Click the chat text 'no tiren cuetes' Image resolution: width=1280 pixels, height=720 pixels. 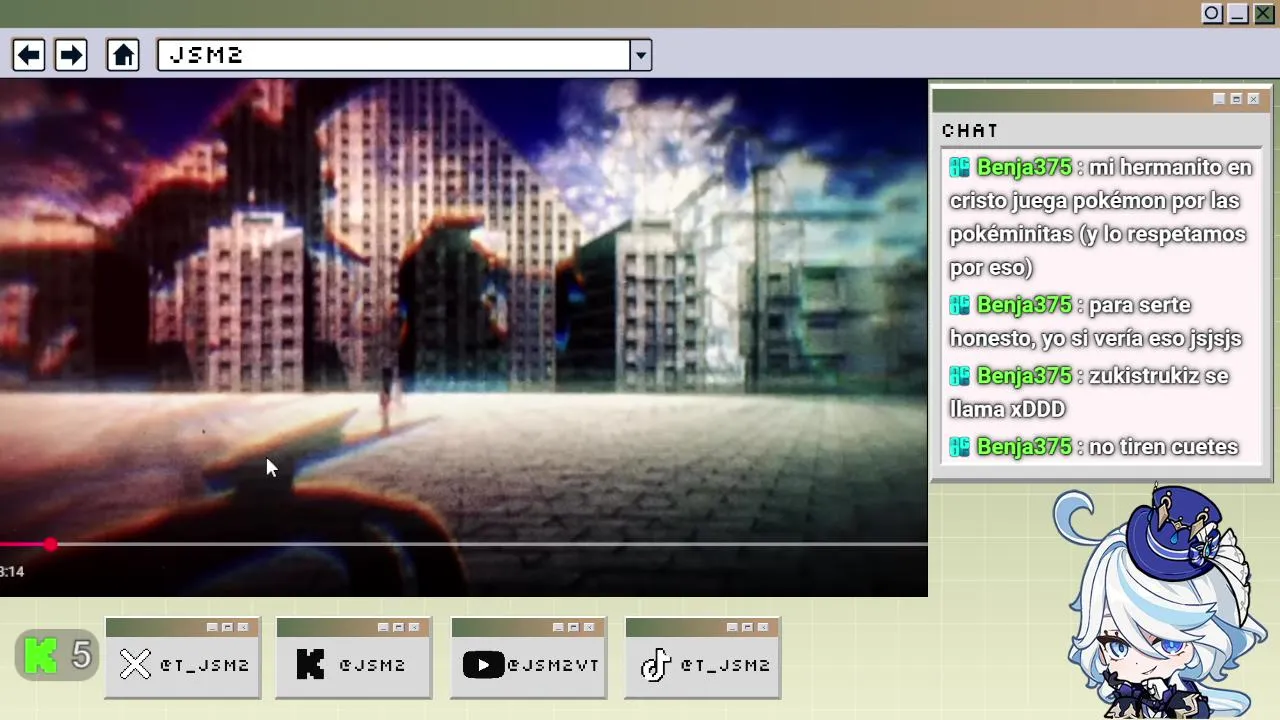1164,447
